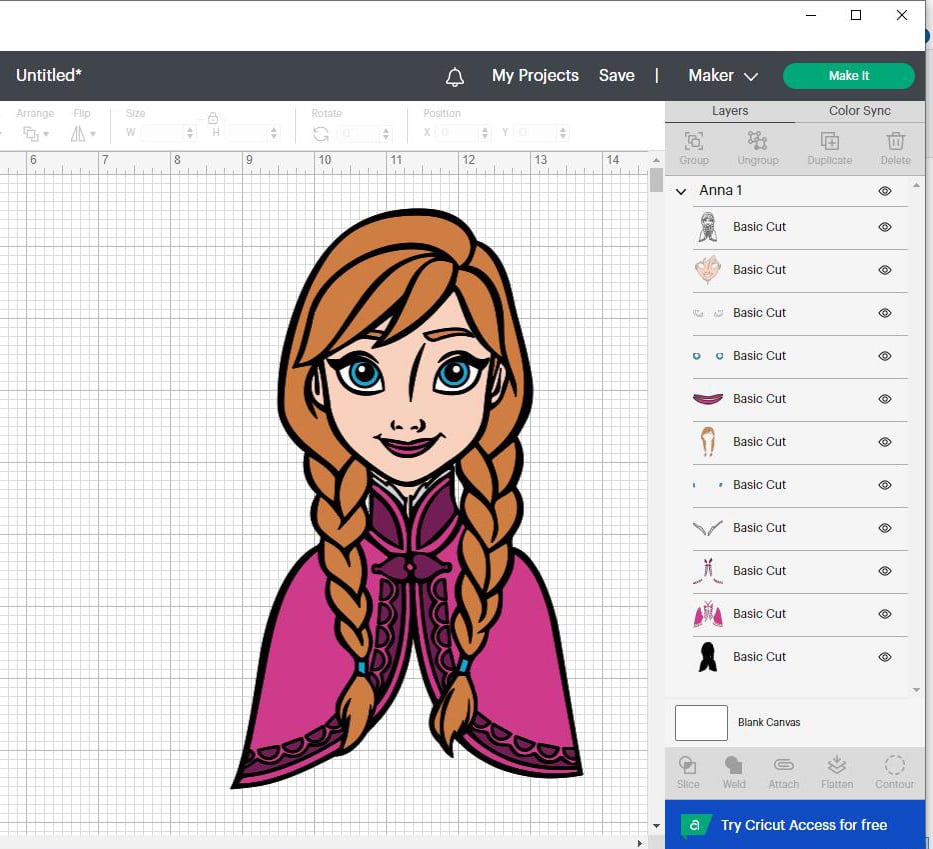Image resolution: width=933 pixels, height=849 pixels.
Task: Select the Attach tool
Action: pos(784,765)
